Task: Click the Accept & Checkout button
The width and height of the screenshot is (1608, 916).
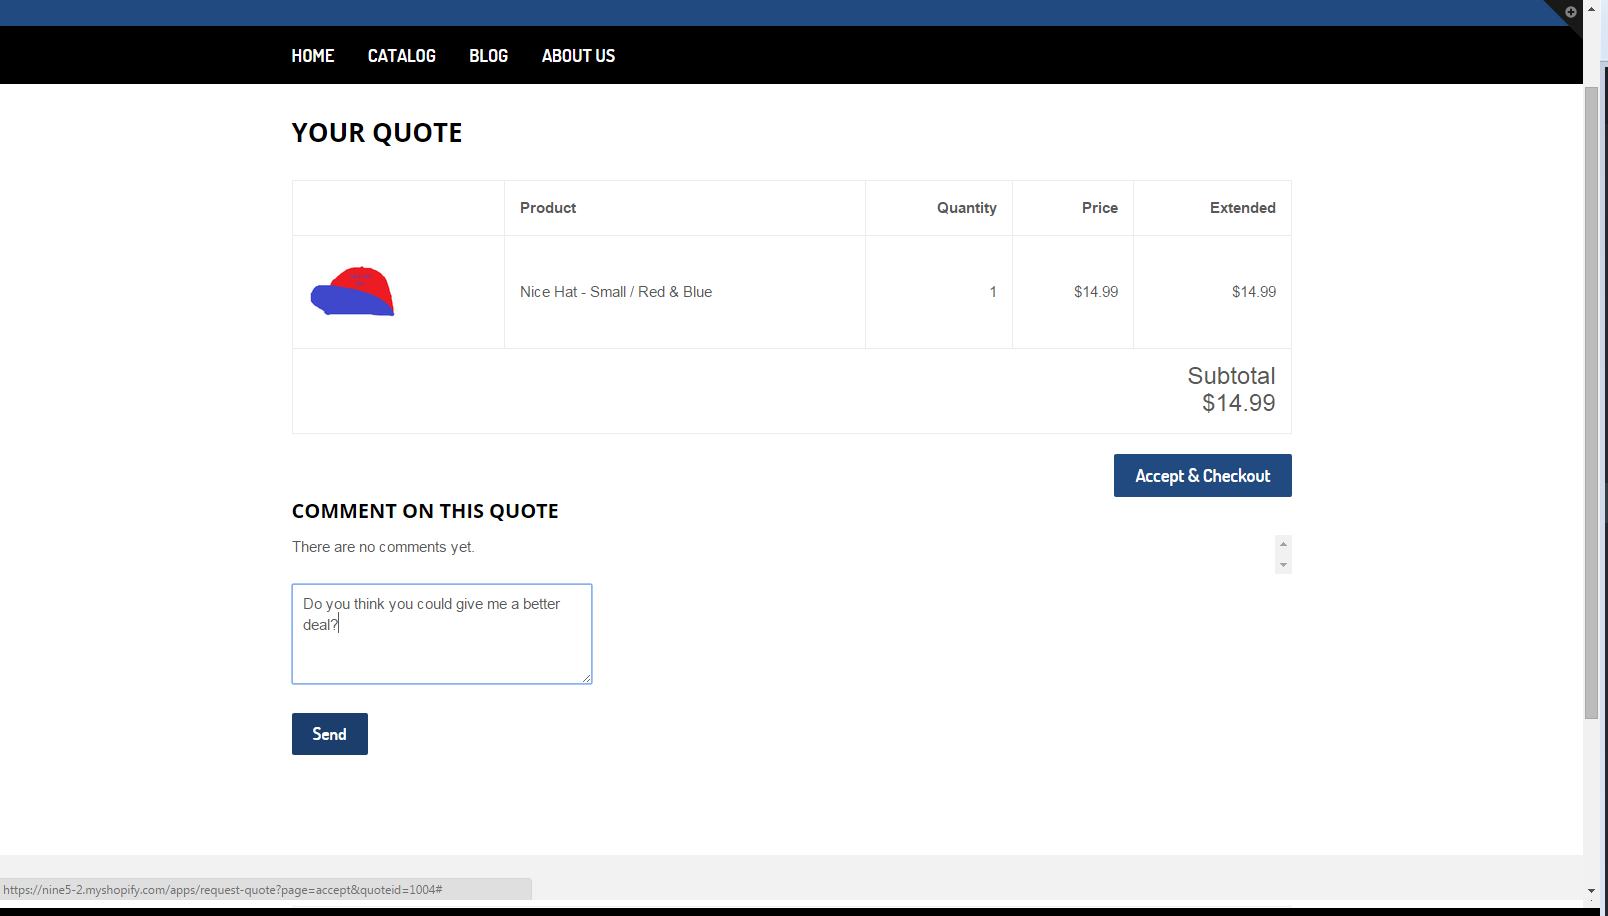Action: tap(1202, 475)
